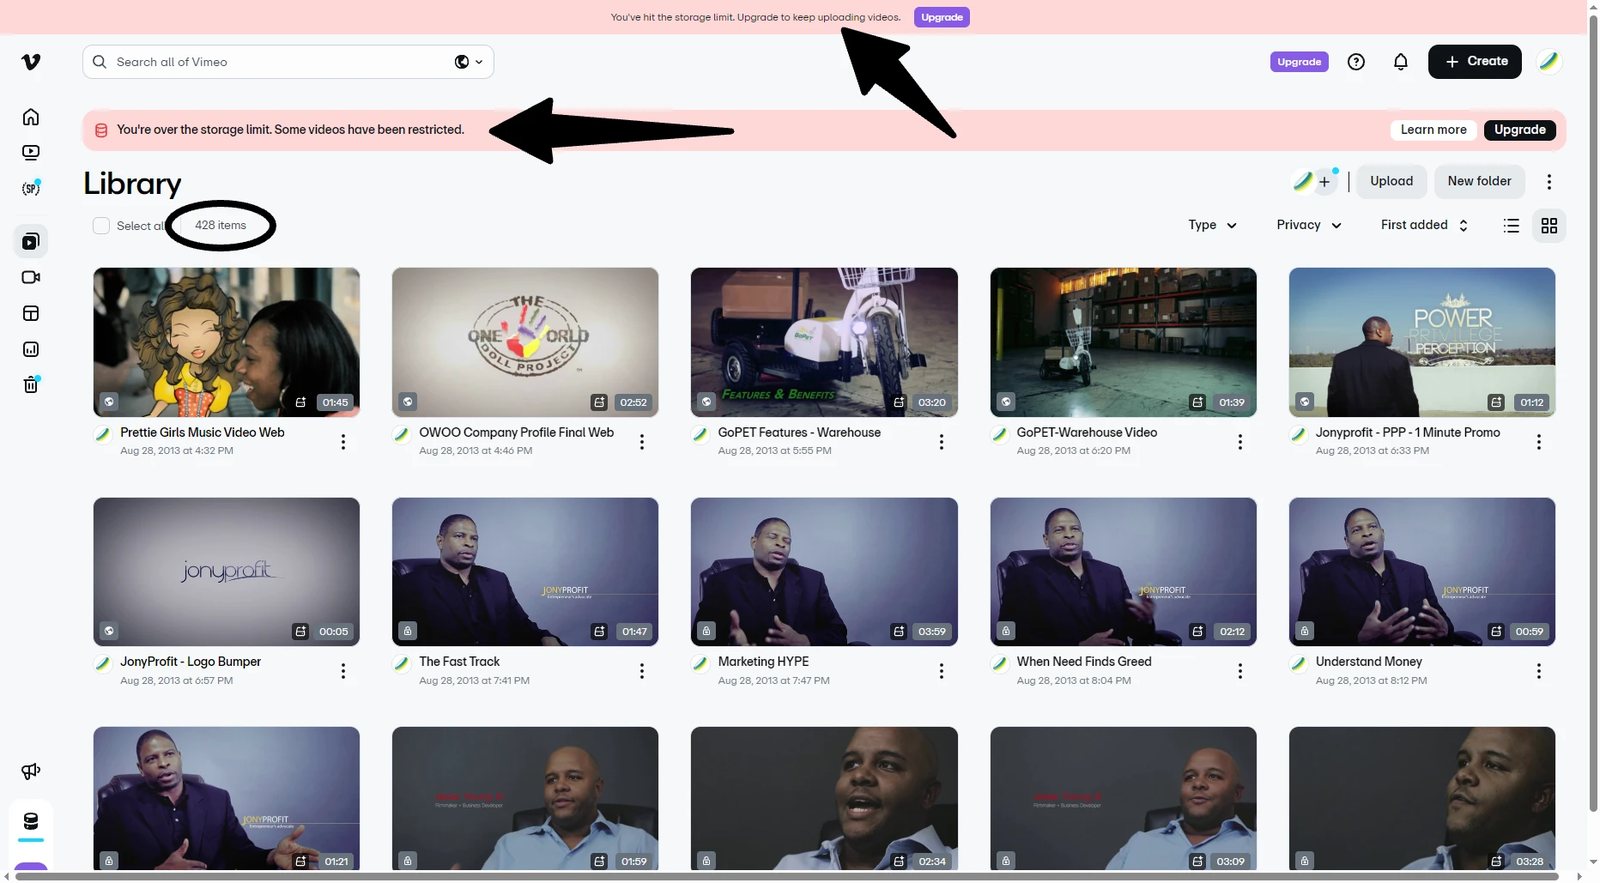Open the layout templates icon in sidebar
The image size is (1600, 883).
[x=31, y=313]
